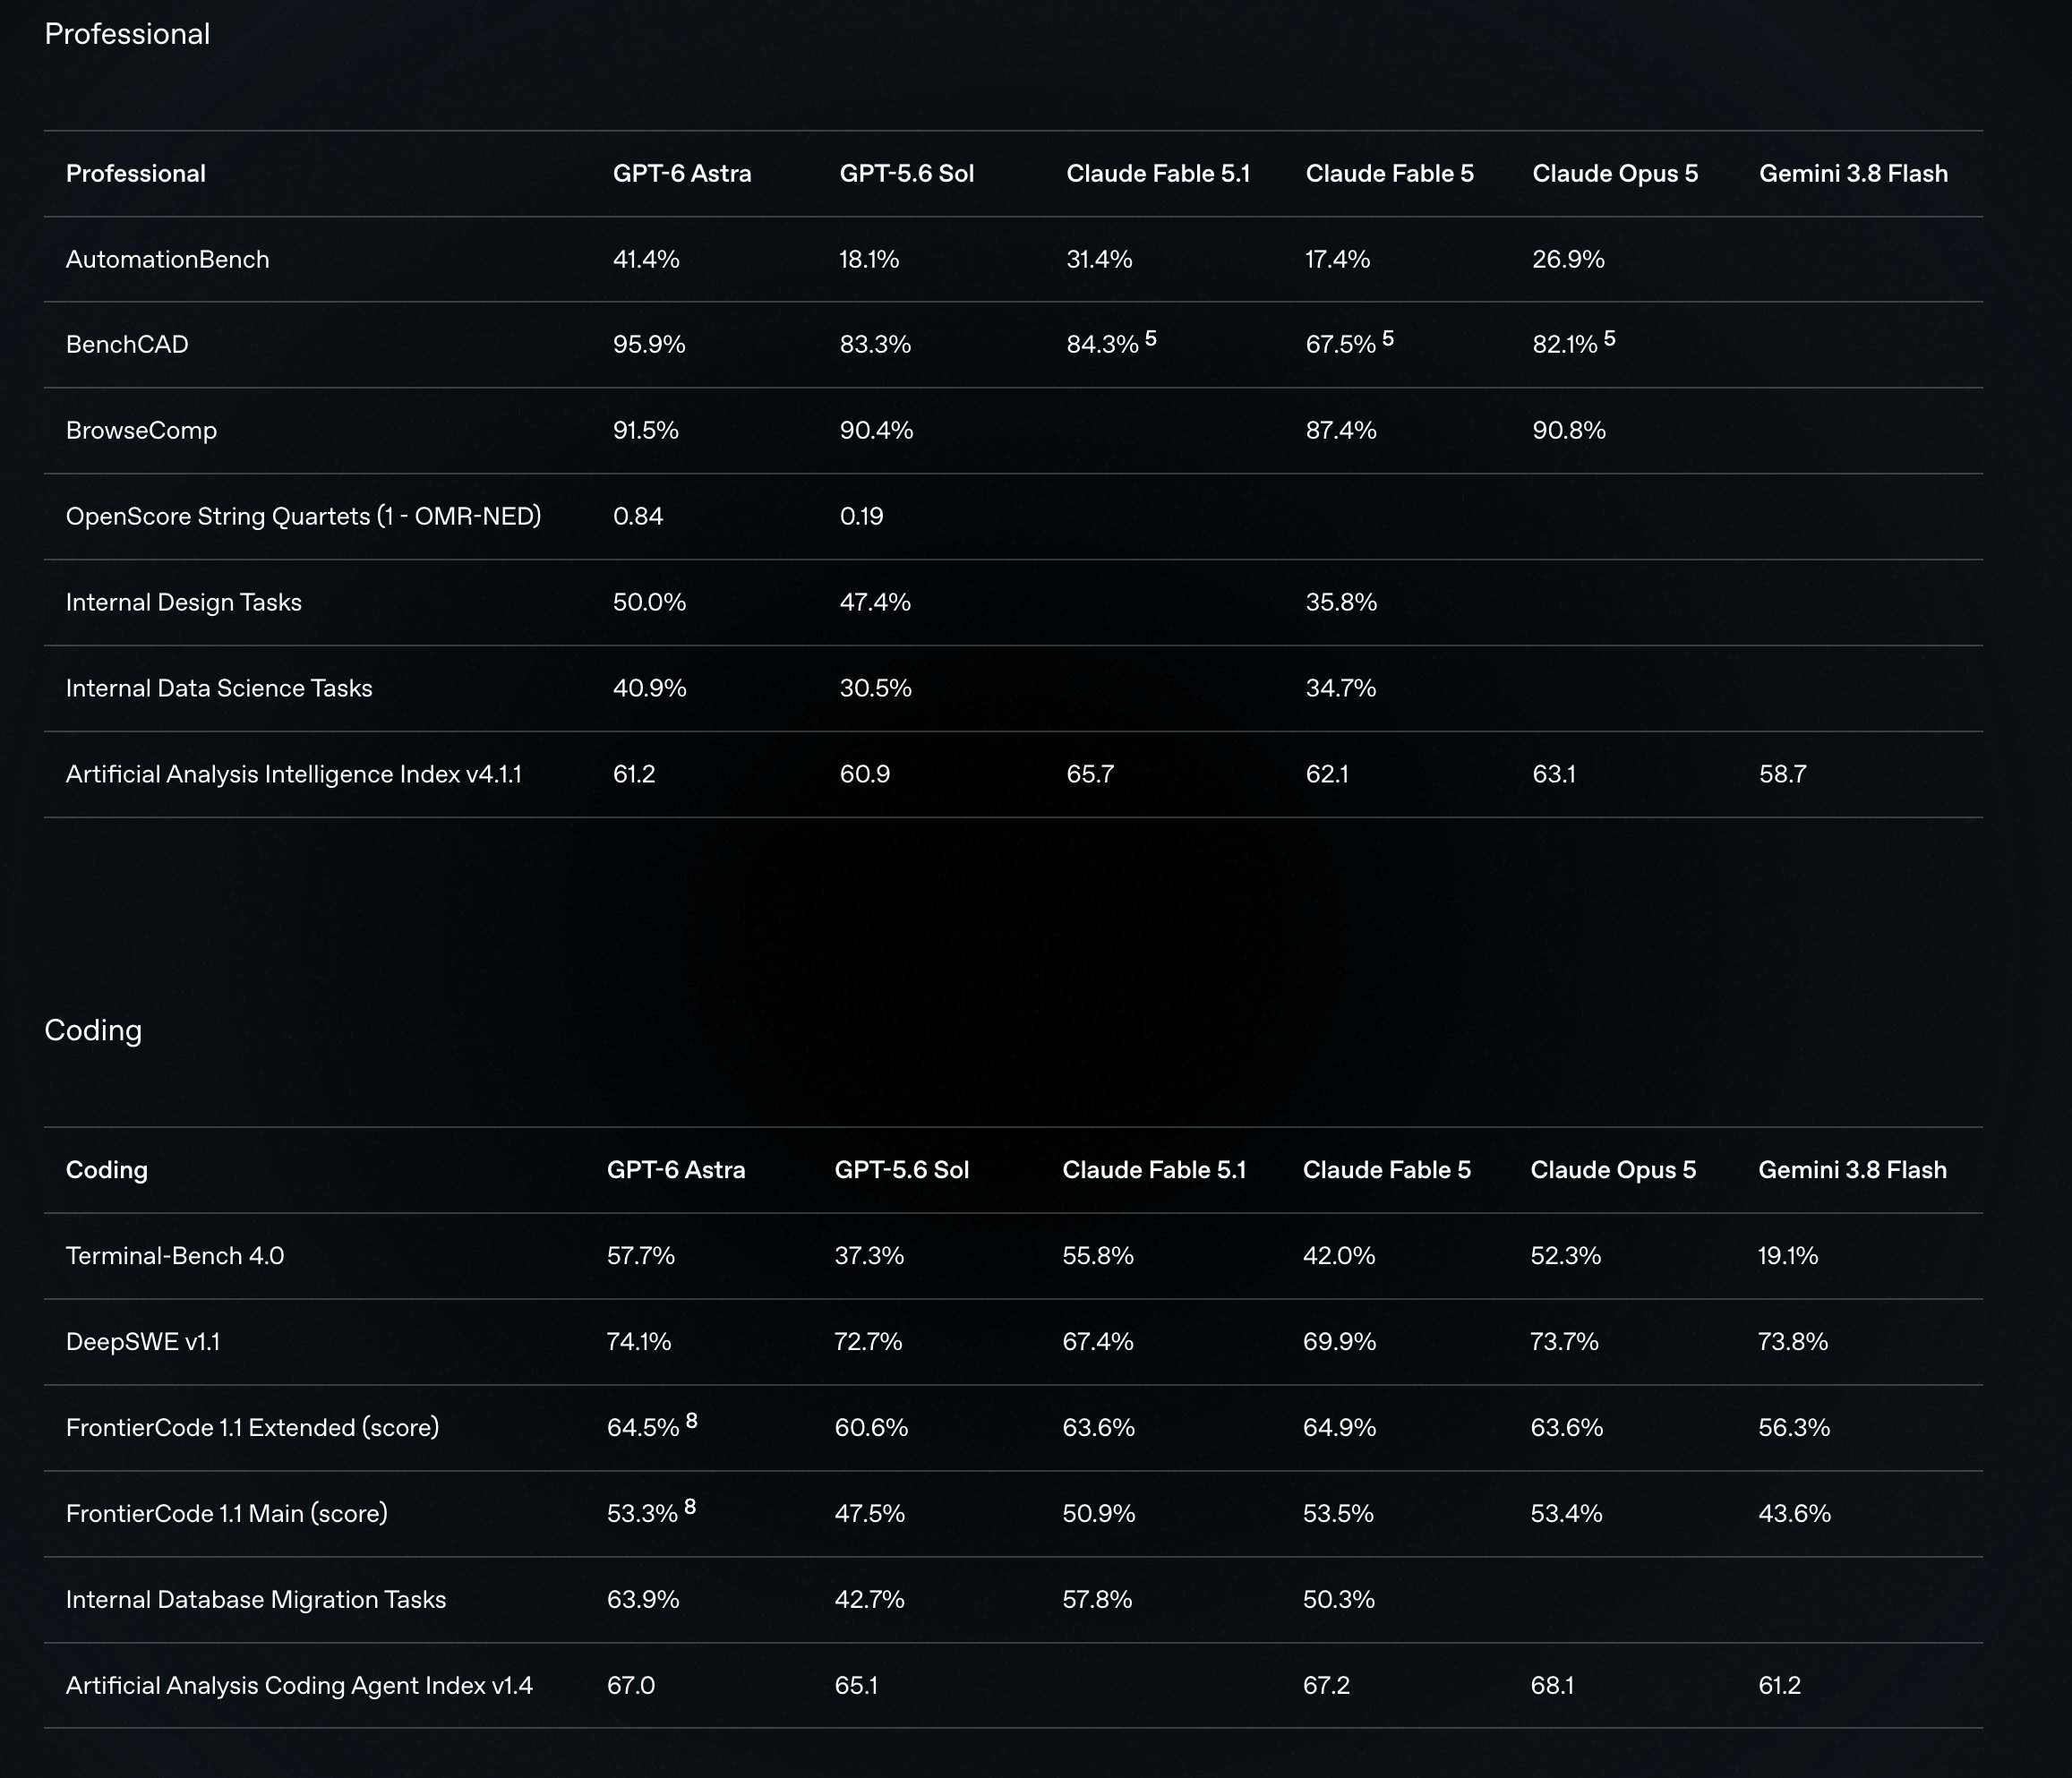Screen dimensions: 2072x1778
Task: Select the BrowseComp row label
Action: tap(141, 430)
